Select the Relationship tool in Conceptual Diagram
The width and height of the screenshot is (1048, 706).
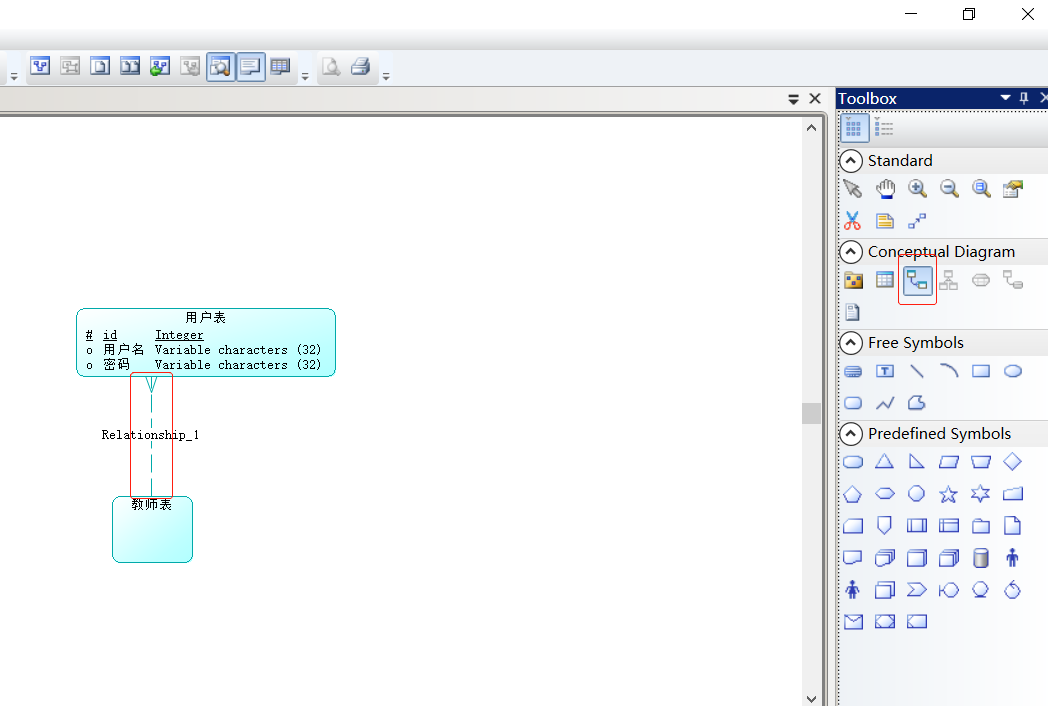tap(917, 280)
